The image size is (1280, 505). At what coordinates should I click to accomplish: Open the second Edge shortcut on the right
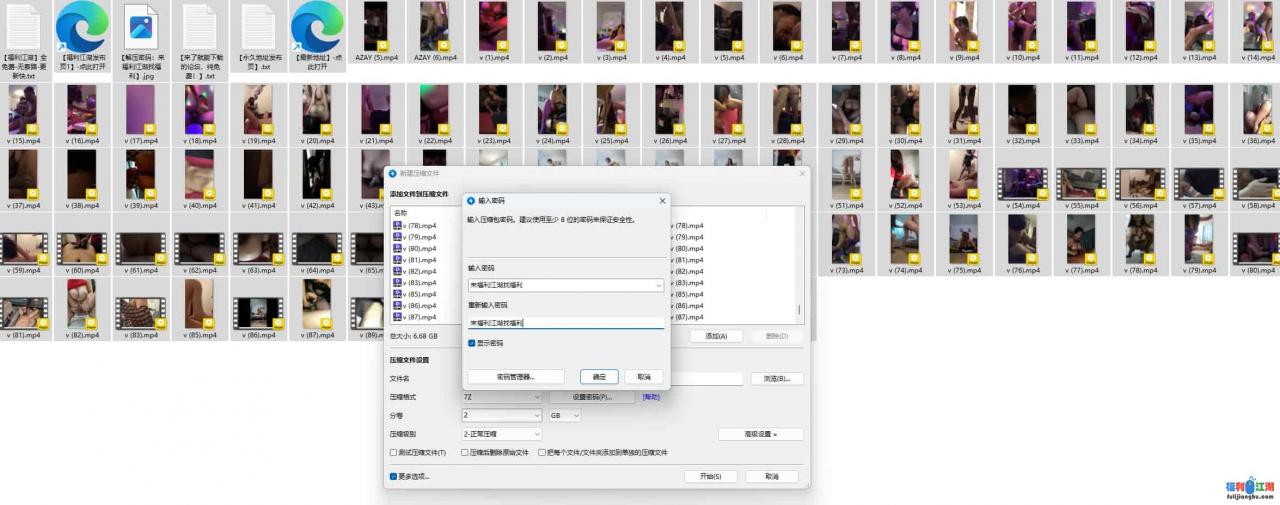click(x=317, y=27)
